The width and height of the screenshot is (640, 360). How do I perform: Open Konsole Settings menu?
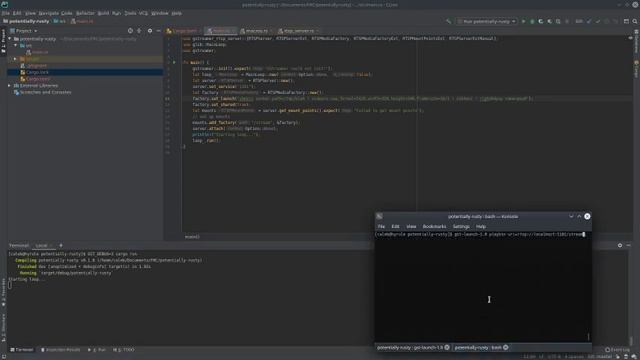tap(461, 227)
